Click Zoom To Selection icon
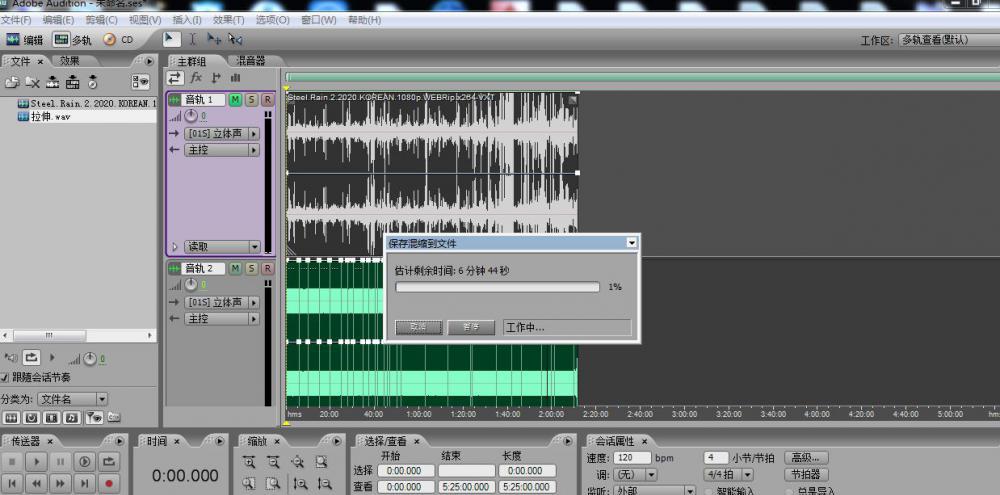The width and height of the screenshot is (1000, 495). 321,462
